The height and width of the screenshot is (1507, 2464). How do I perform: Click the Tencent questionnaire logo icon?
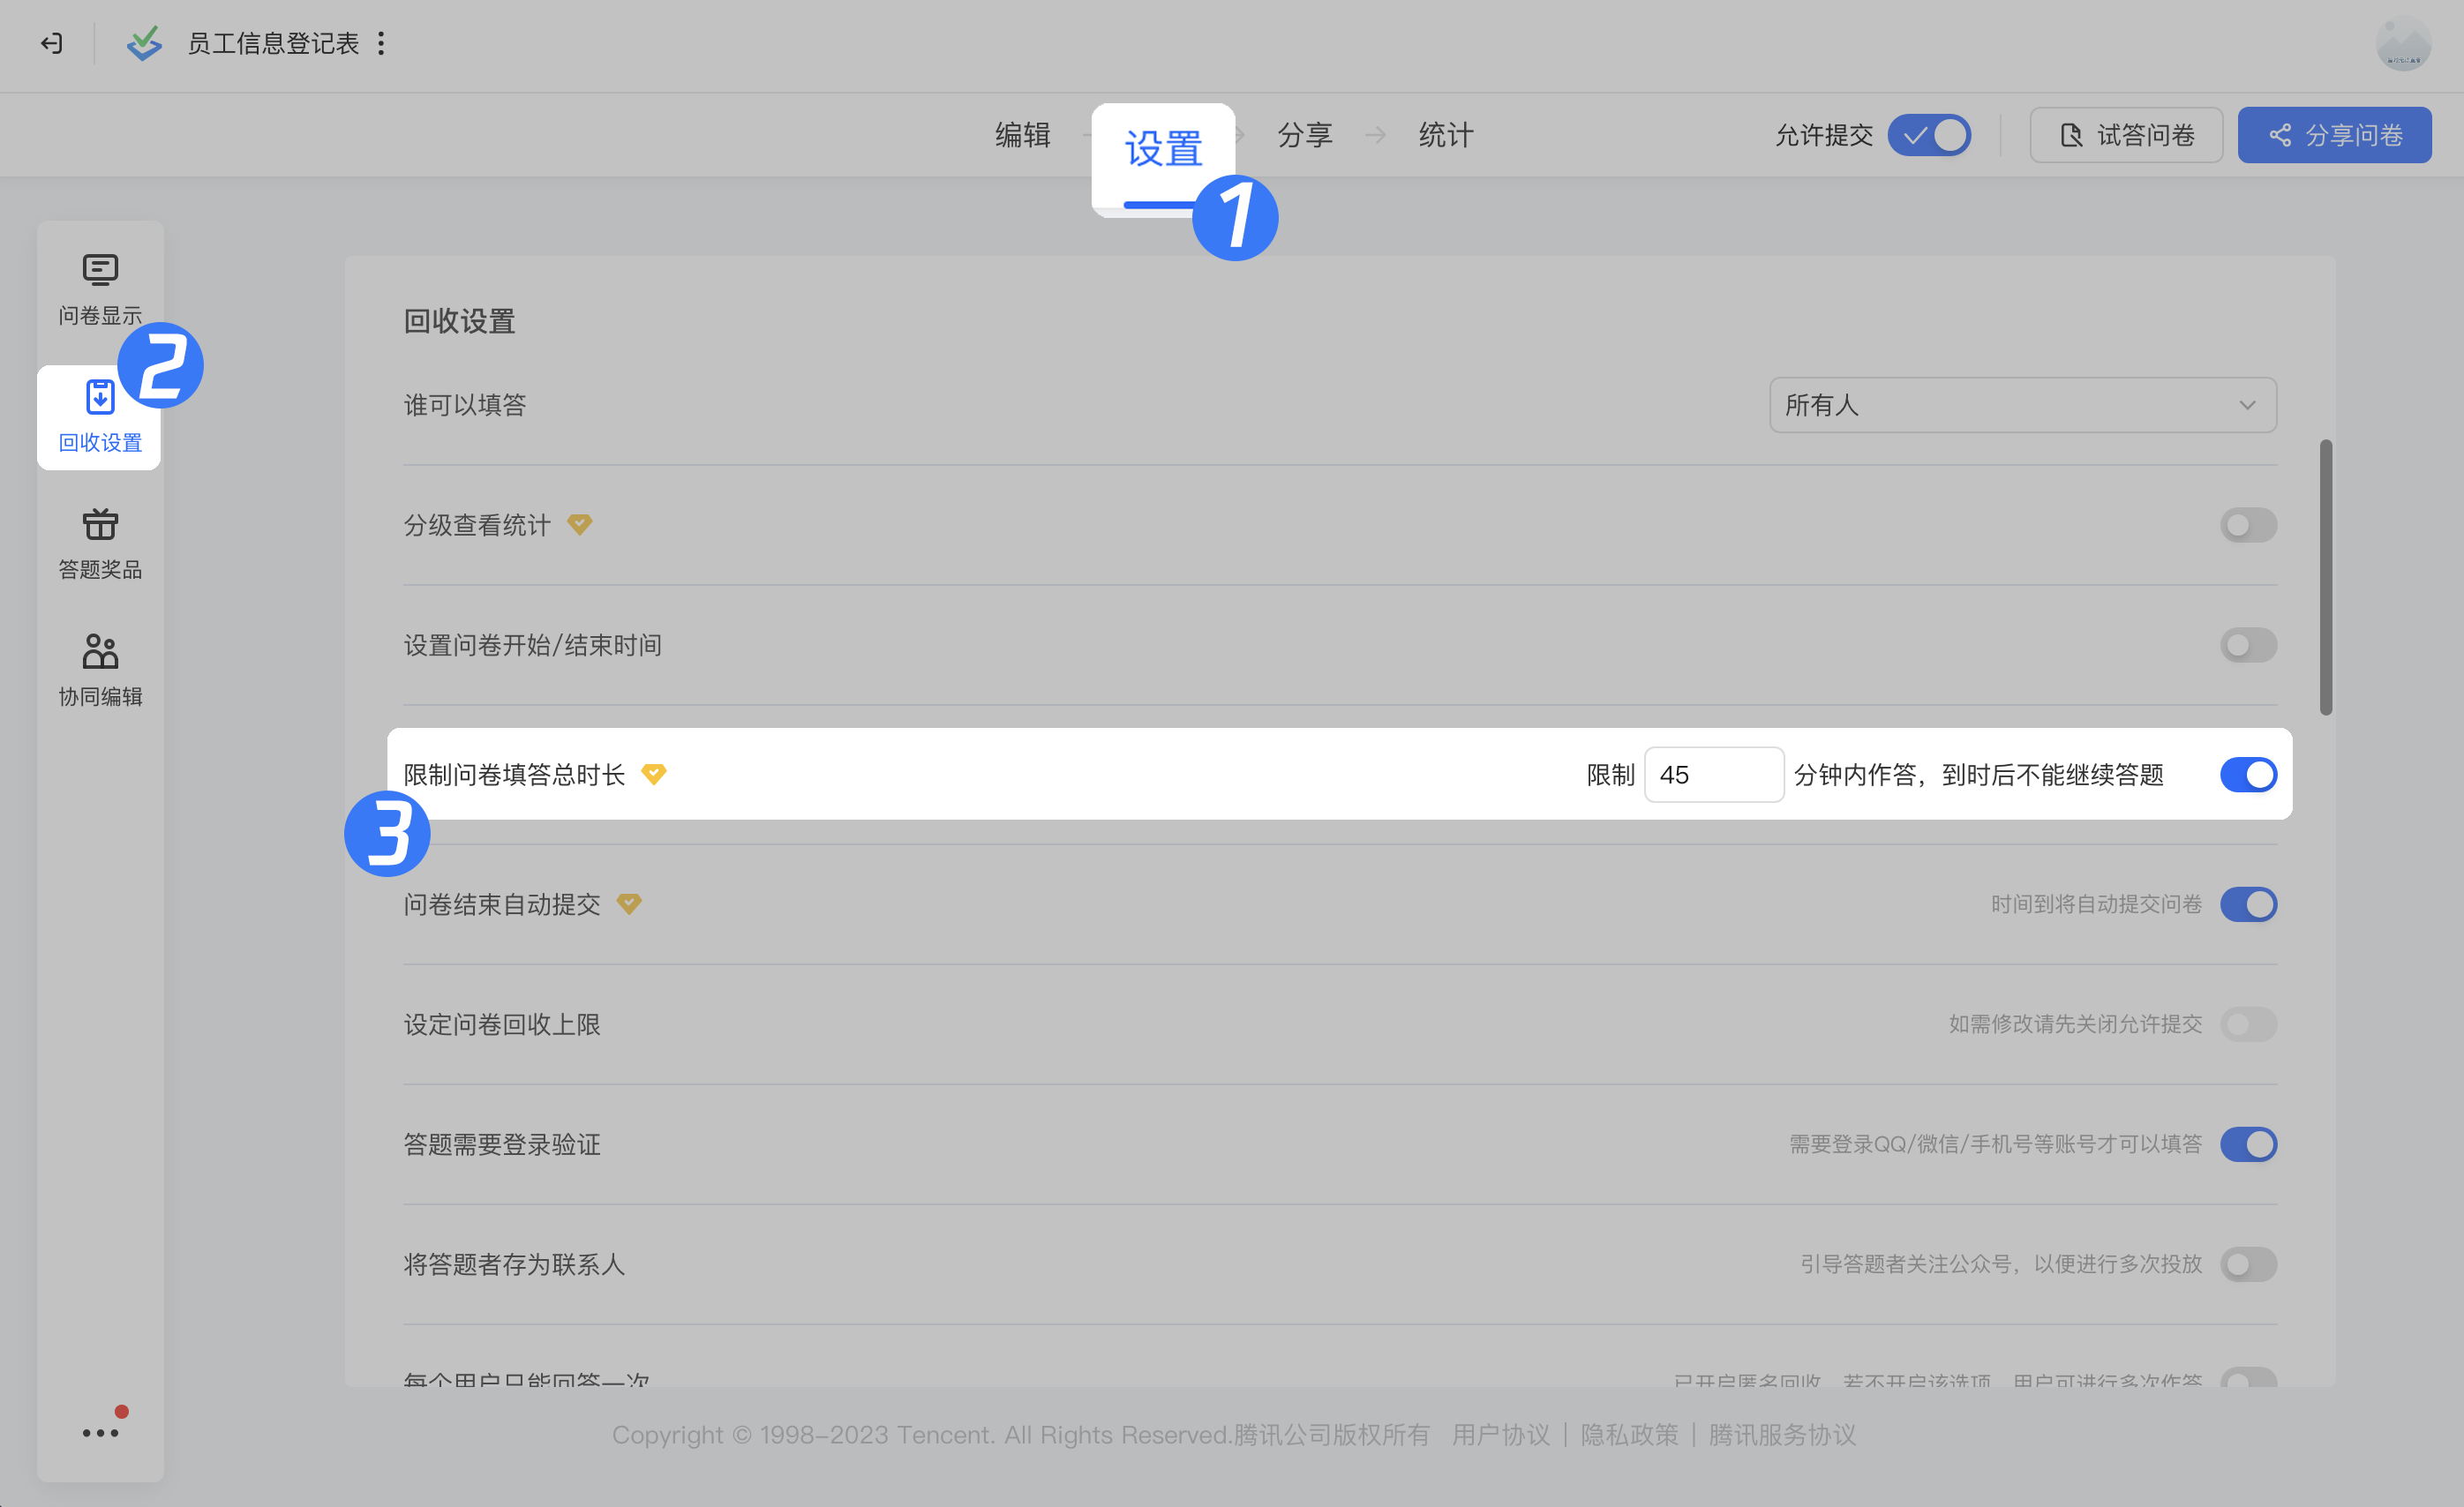tap(144, 43)
